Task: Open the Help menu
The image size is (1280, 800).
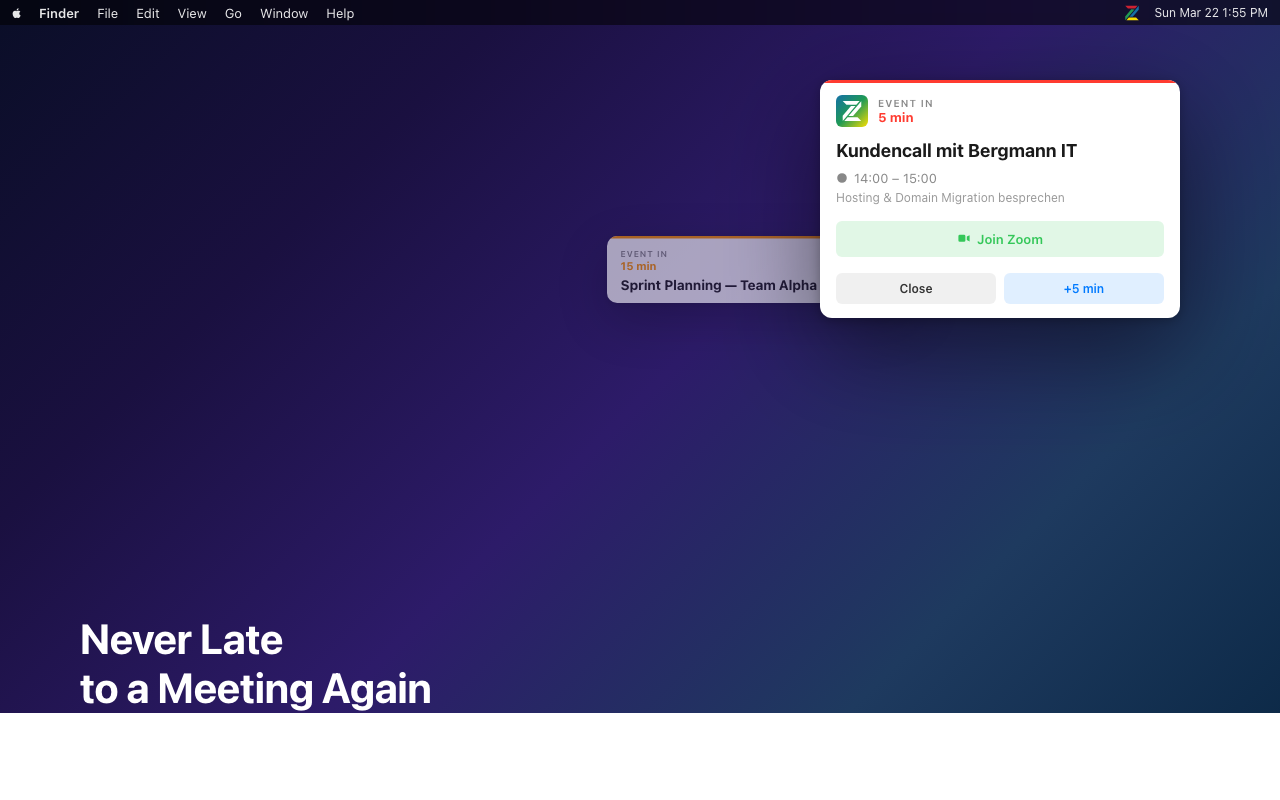Action: click(x=340, y=13)
